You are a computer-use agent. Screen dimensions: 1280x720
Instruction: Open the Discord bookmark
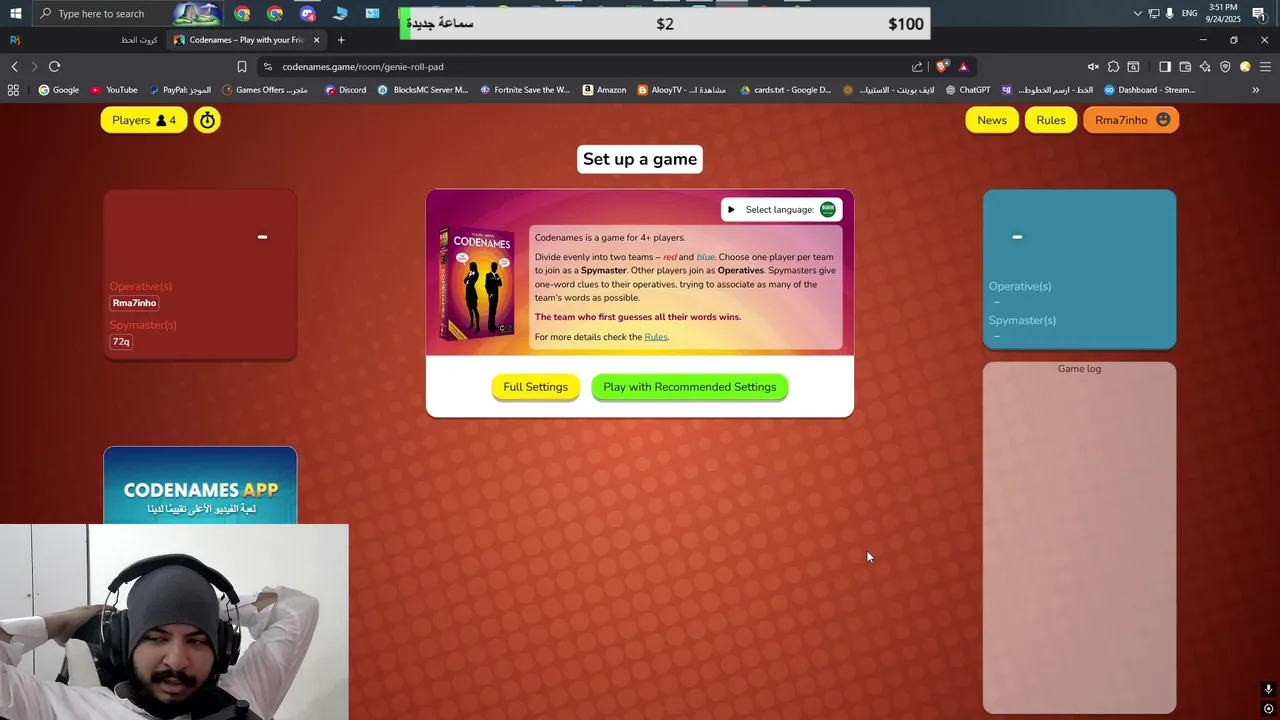(x=345, y=90)
